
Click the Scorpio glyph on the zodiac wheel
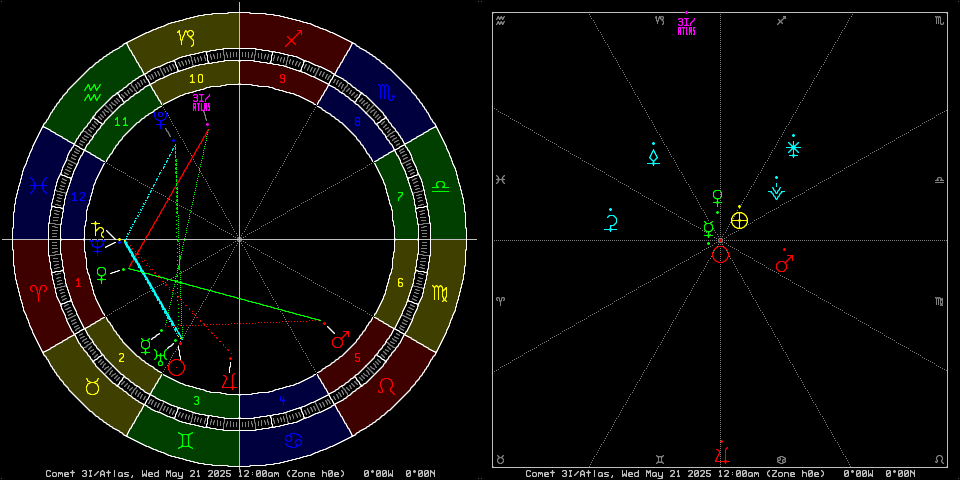386,92
